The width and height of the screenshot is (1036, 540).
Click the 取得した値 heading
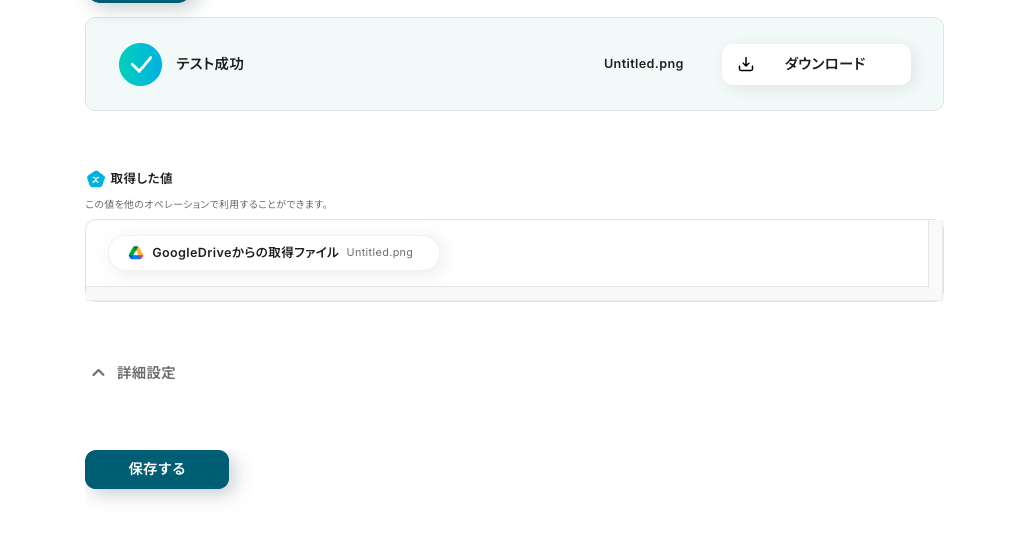(x=141, y=178)
